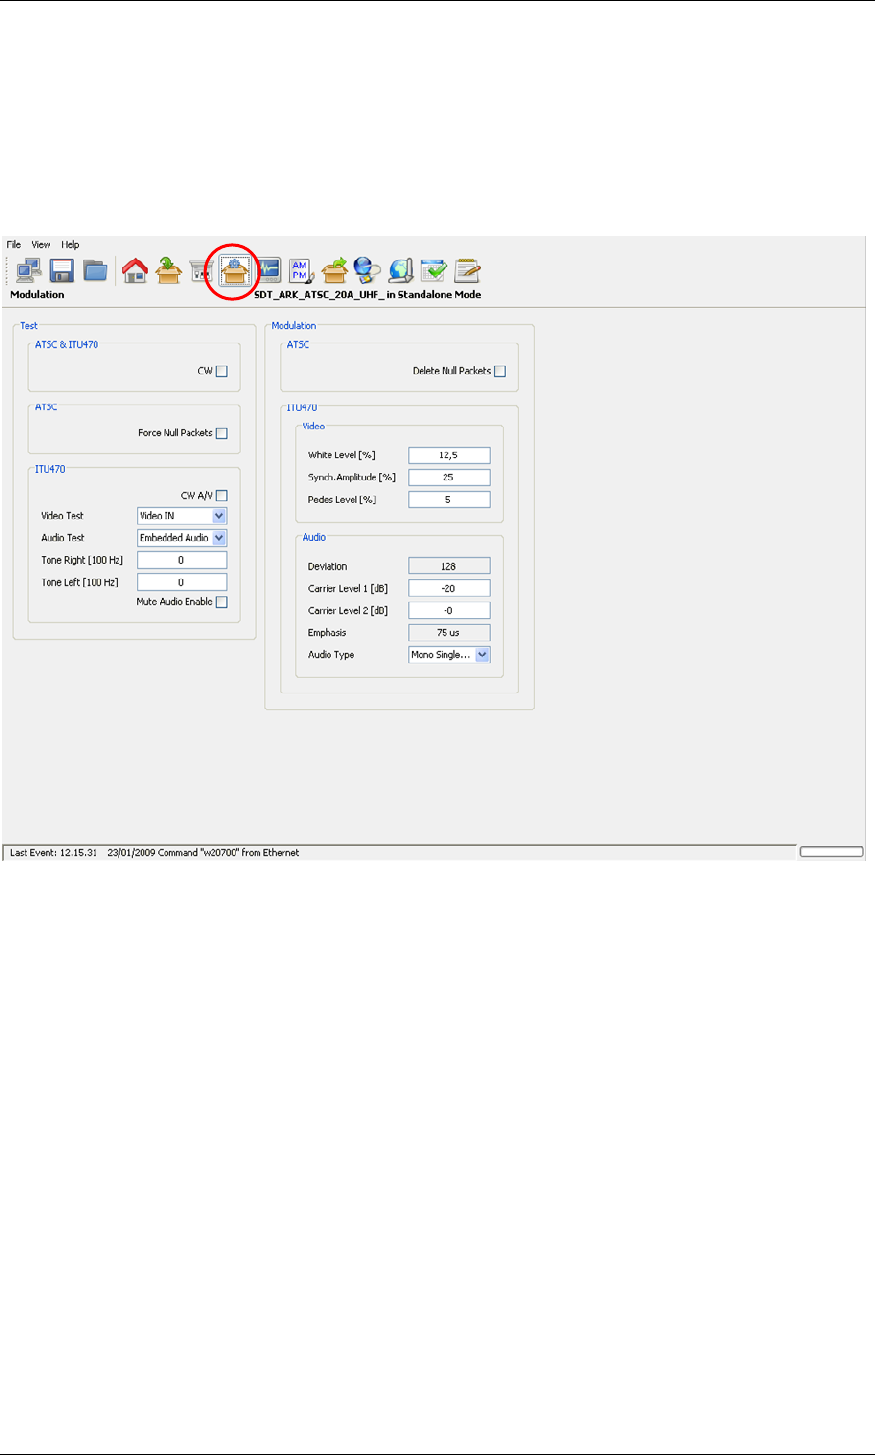The width and height of the screenshot is (875, 1455).
Task: Check the Delete Null Packets box
Action: tap(500, 371)
